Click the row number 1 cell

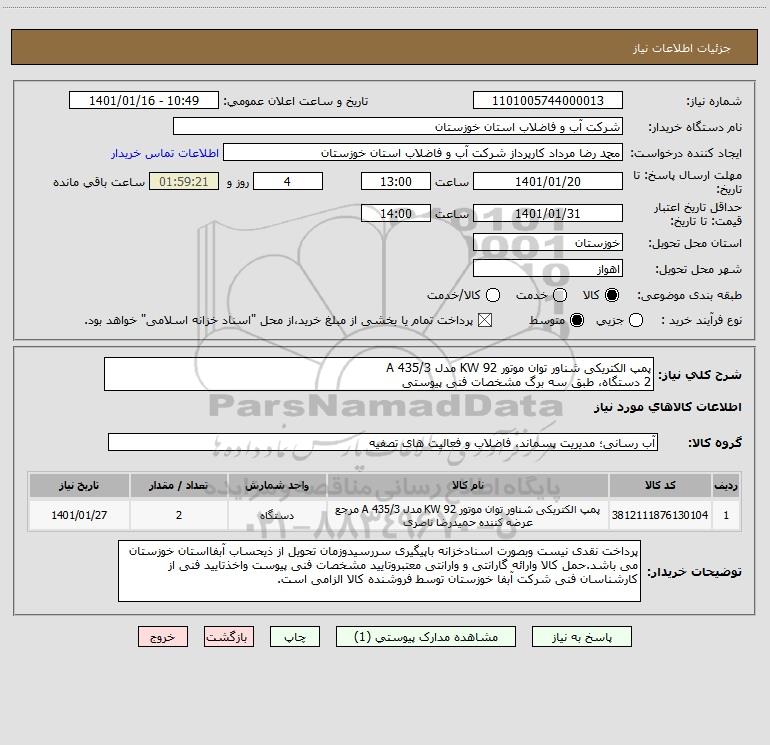point(726,515)
